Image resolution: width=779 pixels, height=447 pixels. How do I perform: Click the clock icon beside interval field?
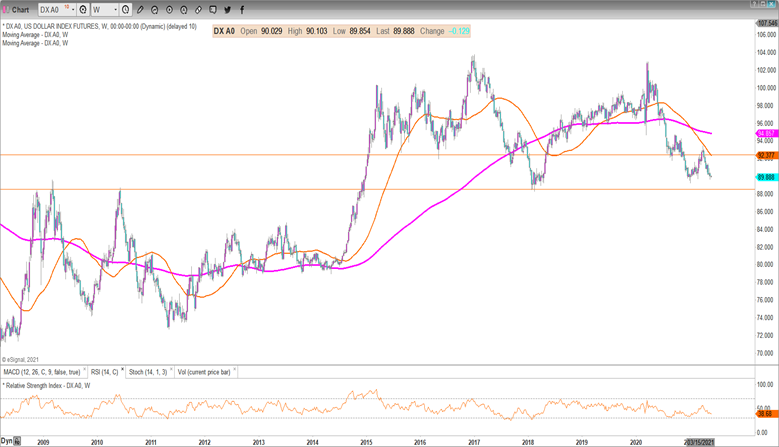(x=124, y=8)
